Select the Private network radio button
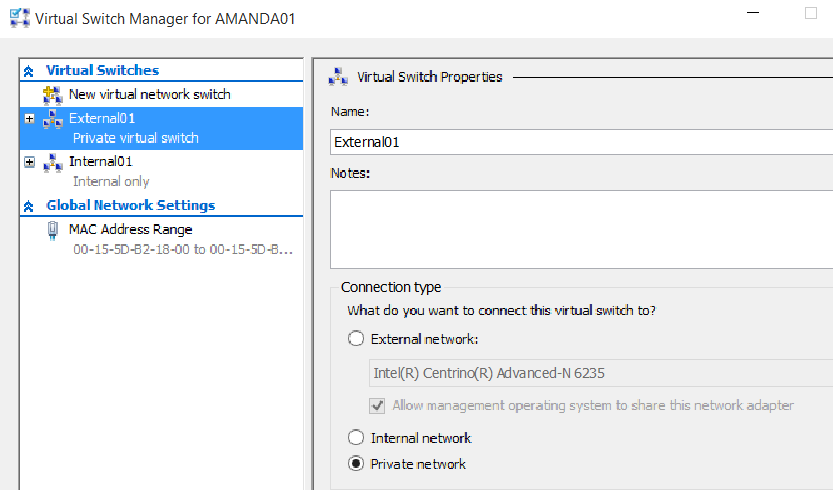Screen dimensions: 833x490 click(x=356, y=464)
